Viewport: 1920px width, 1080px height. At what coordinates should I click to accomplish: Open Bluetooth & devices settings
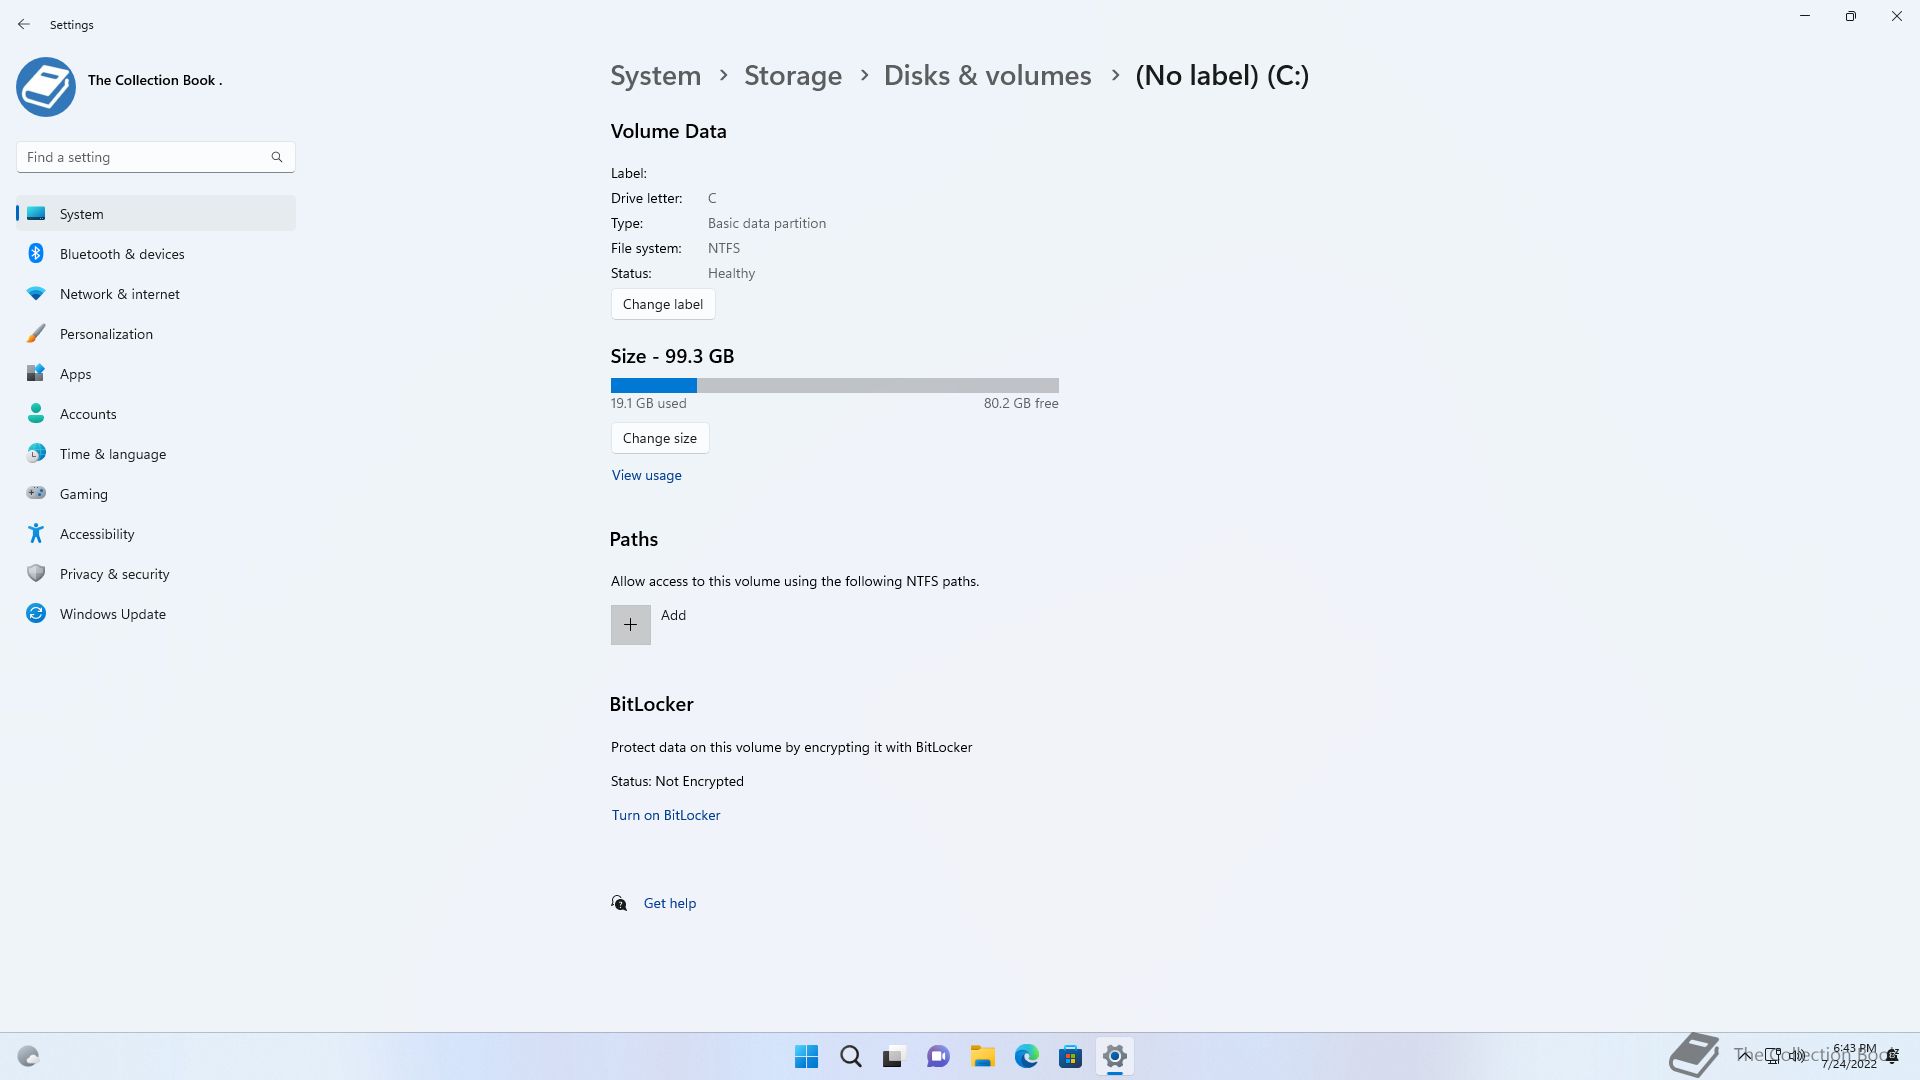(x=122, y=254)
